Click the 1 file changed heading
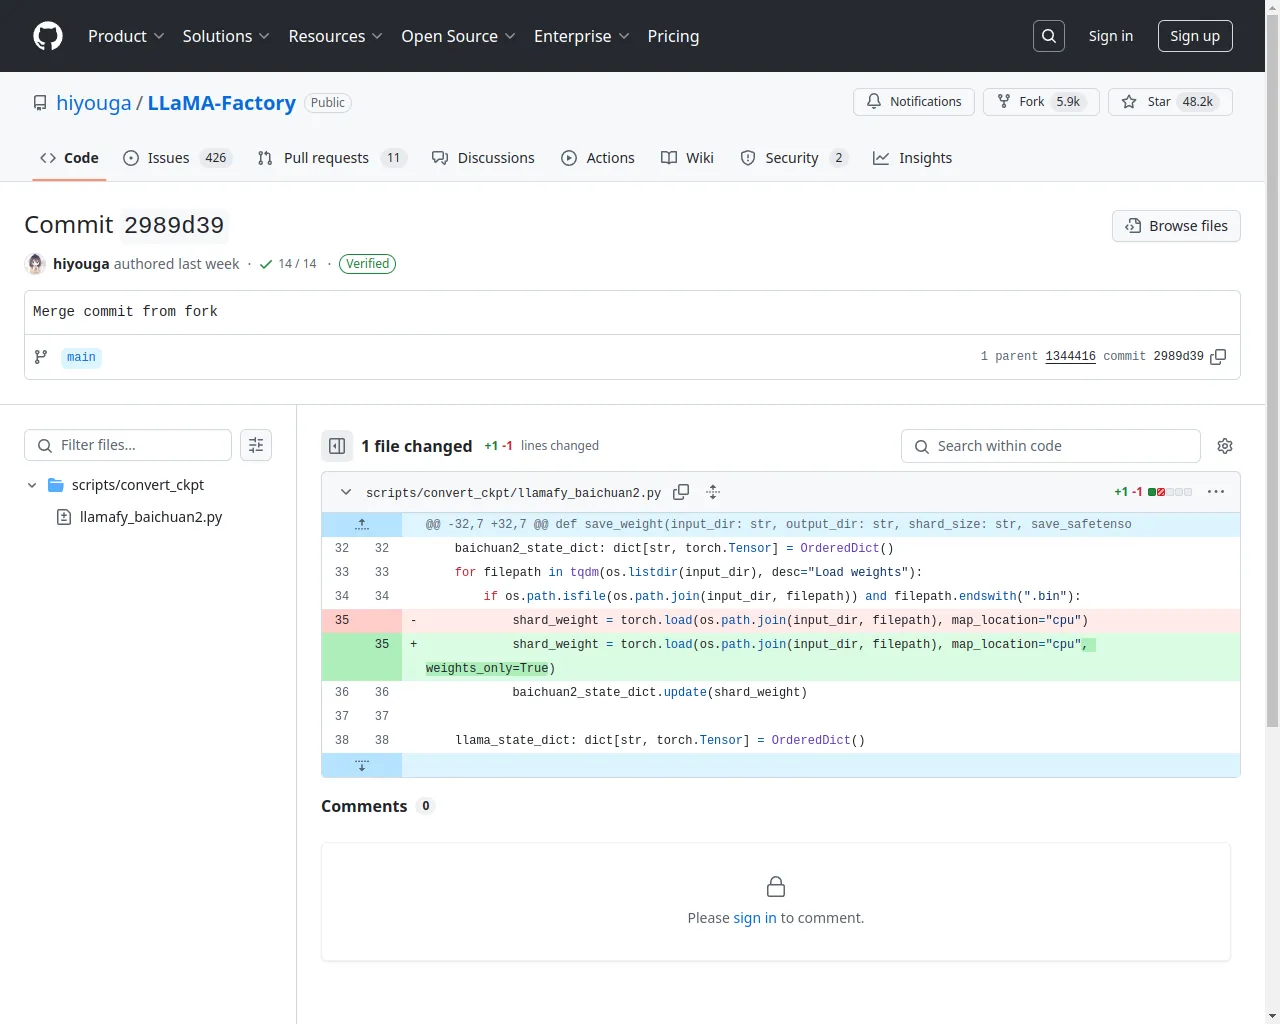This screenshot has height=1024, width=1280. tap(417, 446)
